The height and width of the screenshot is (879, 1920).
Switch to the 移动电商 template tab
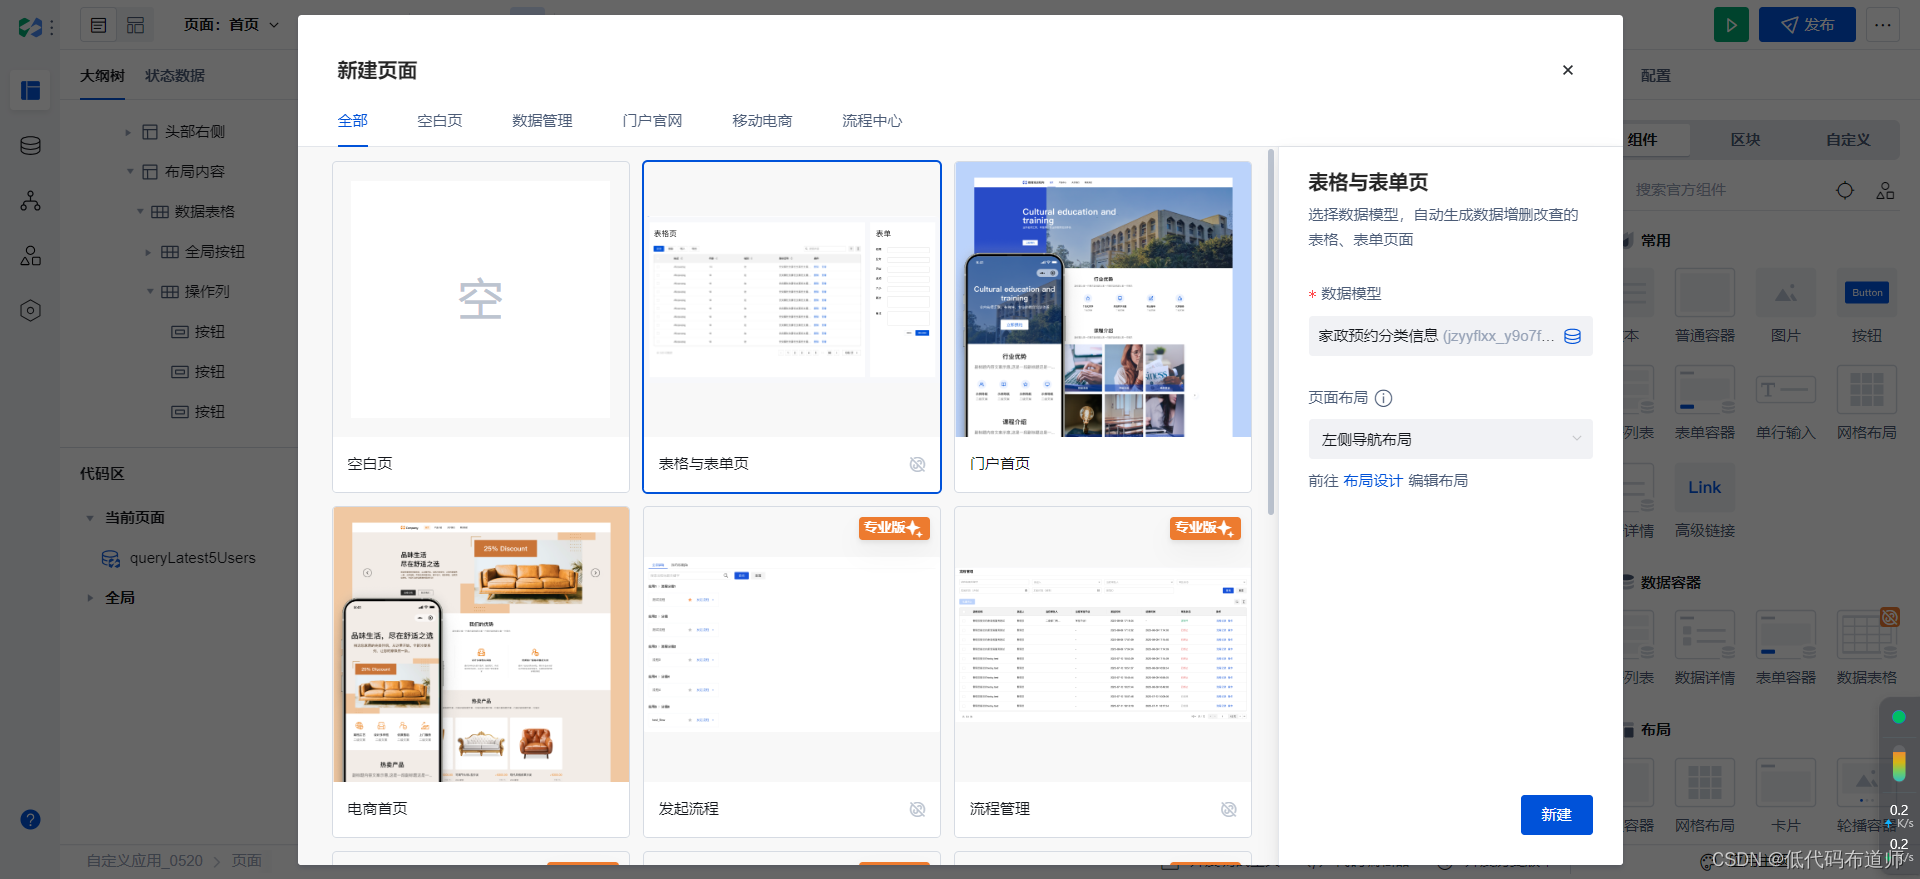pyautogui.click(x=762, y=121)
